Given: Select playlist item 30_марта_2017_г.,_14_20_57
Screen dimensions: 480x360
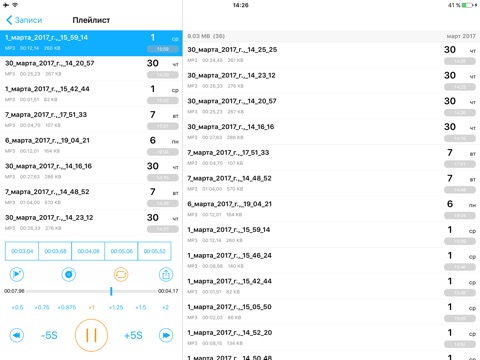Looking at the screenshot, I should (91, 68).
